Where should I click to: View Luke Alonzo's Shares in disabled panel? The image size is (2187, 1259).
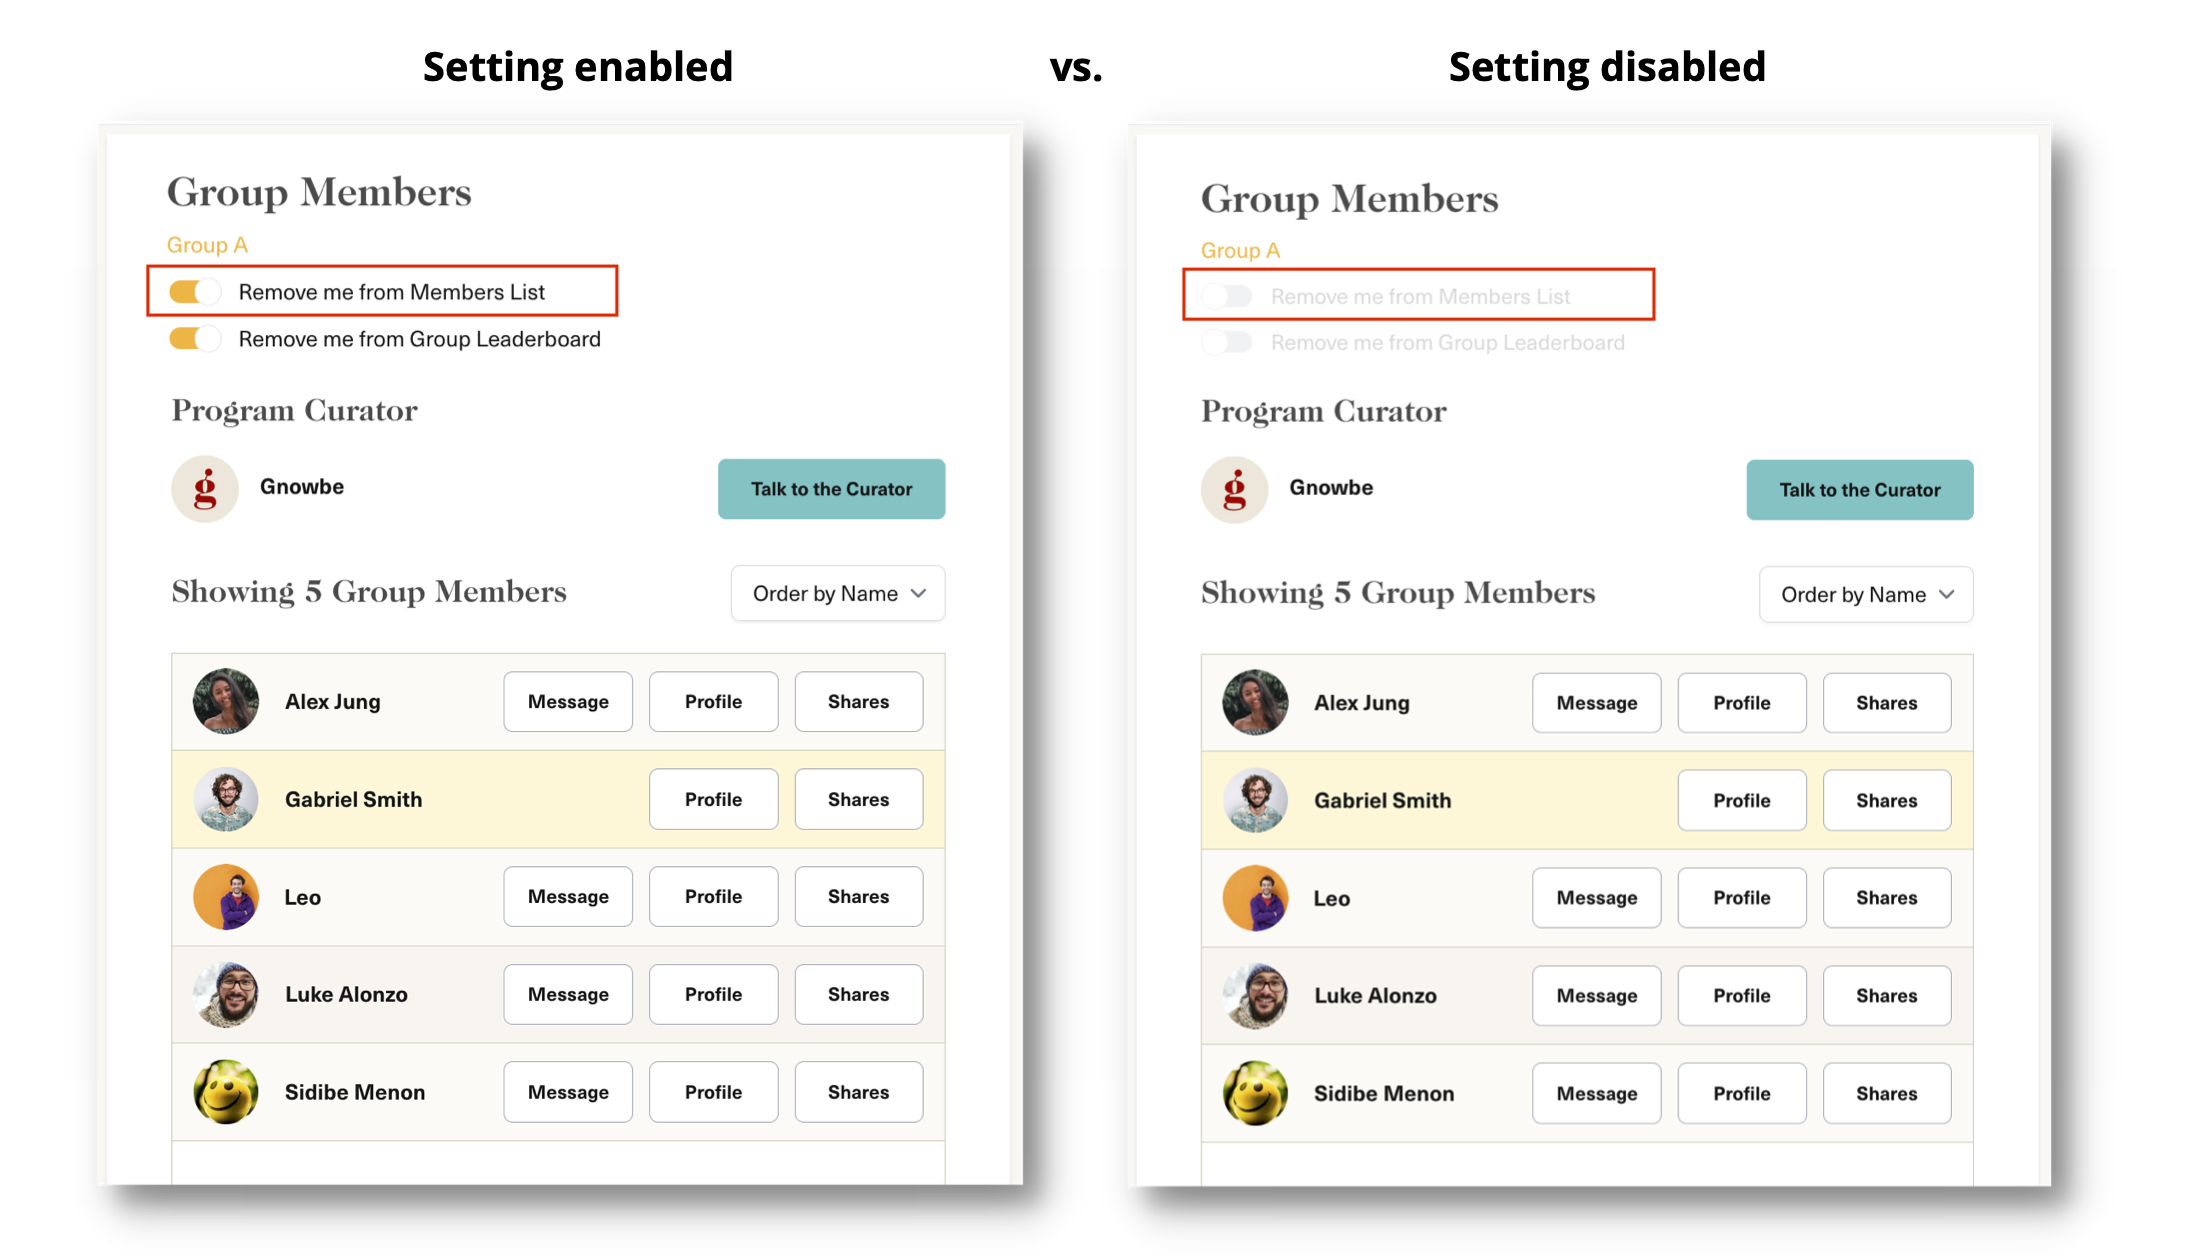click(x=1887, y=995)
